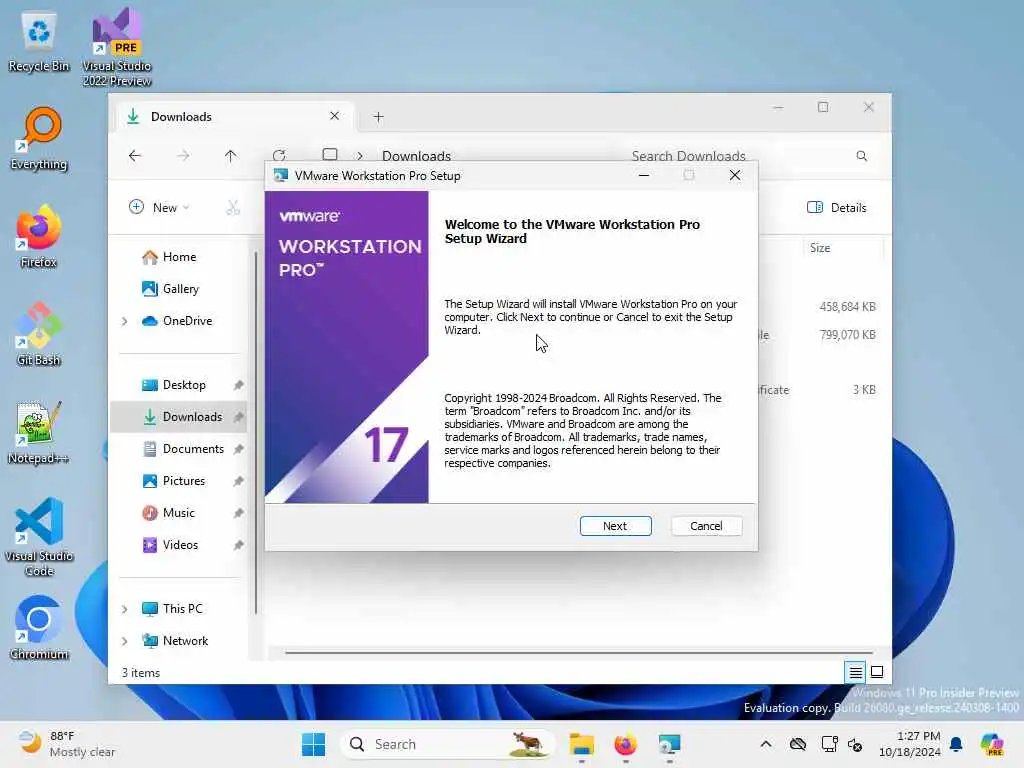This screenshot has width=1024, height=768.
Task: Open the Windows Start menu
Action: (x=313, y=744)
